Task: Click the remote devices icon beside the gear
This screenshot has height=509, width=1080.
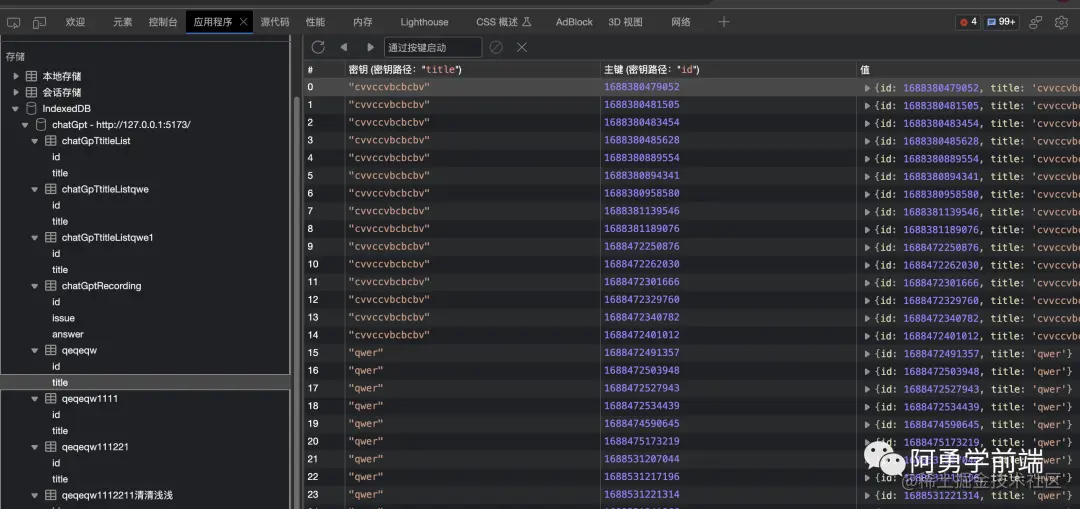Action: [x=1035, y=23]
